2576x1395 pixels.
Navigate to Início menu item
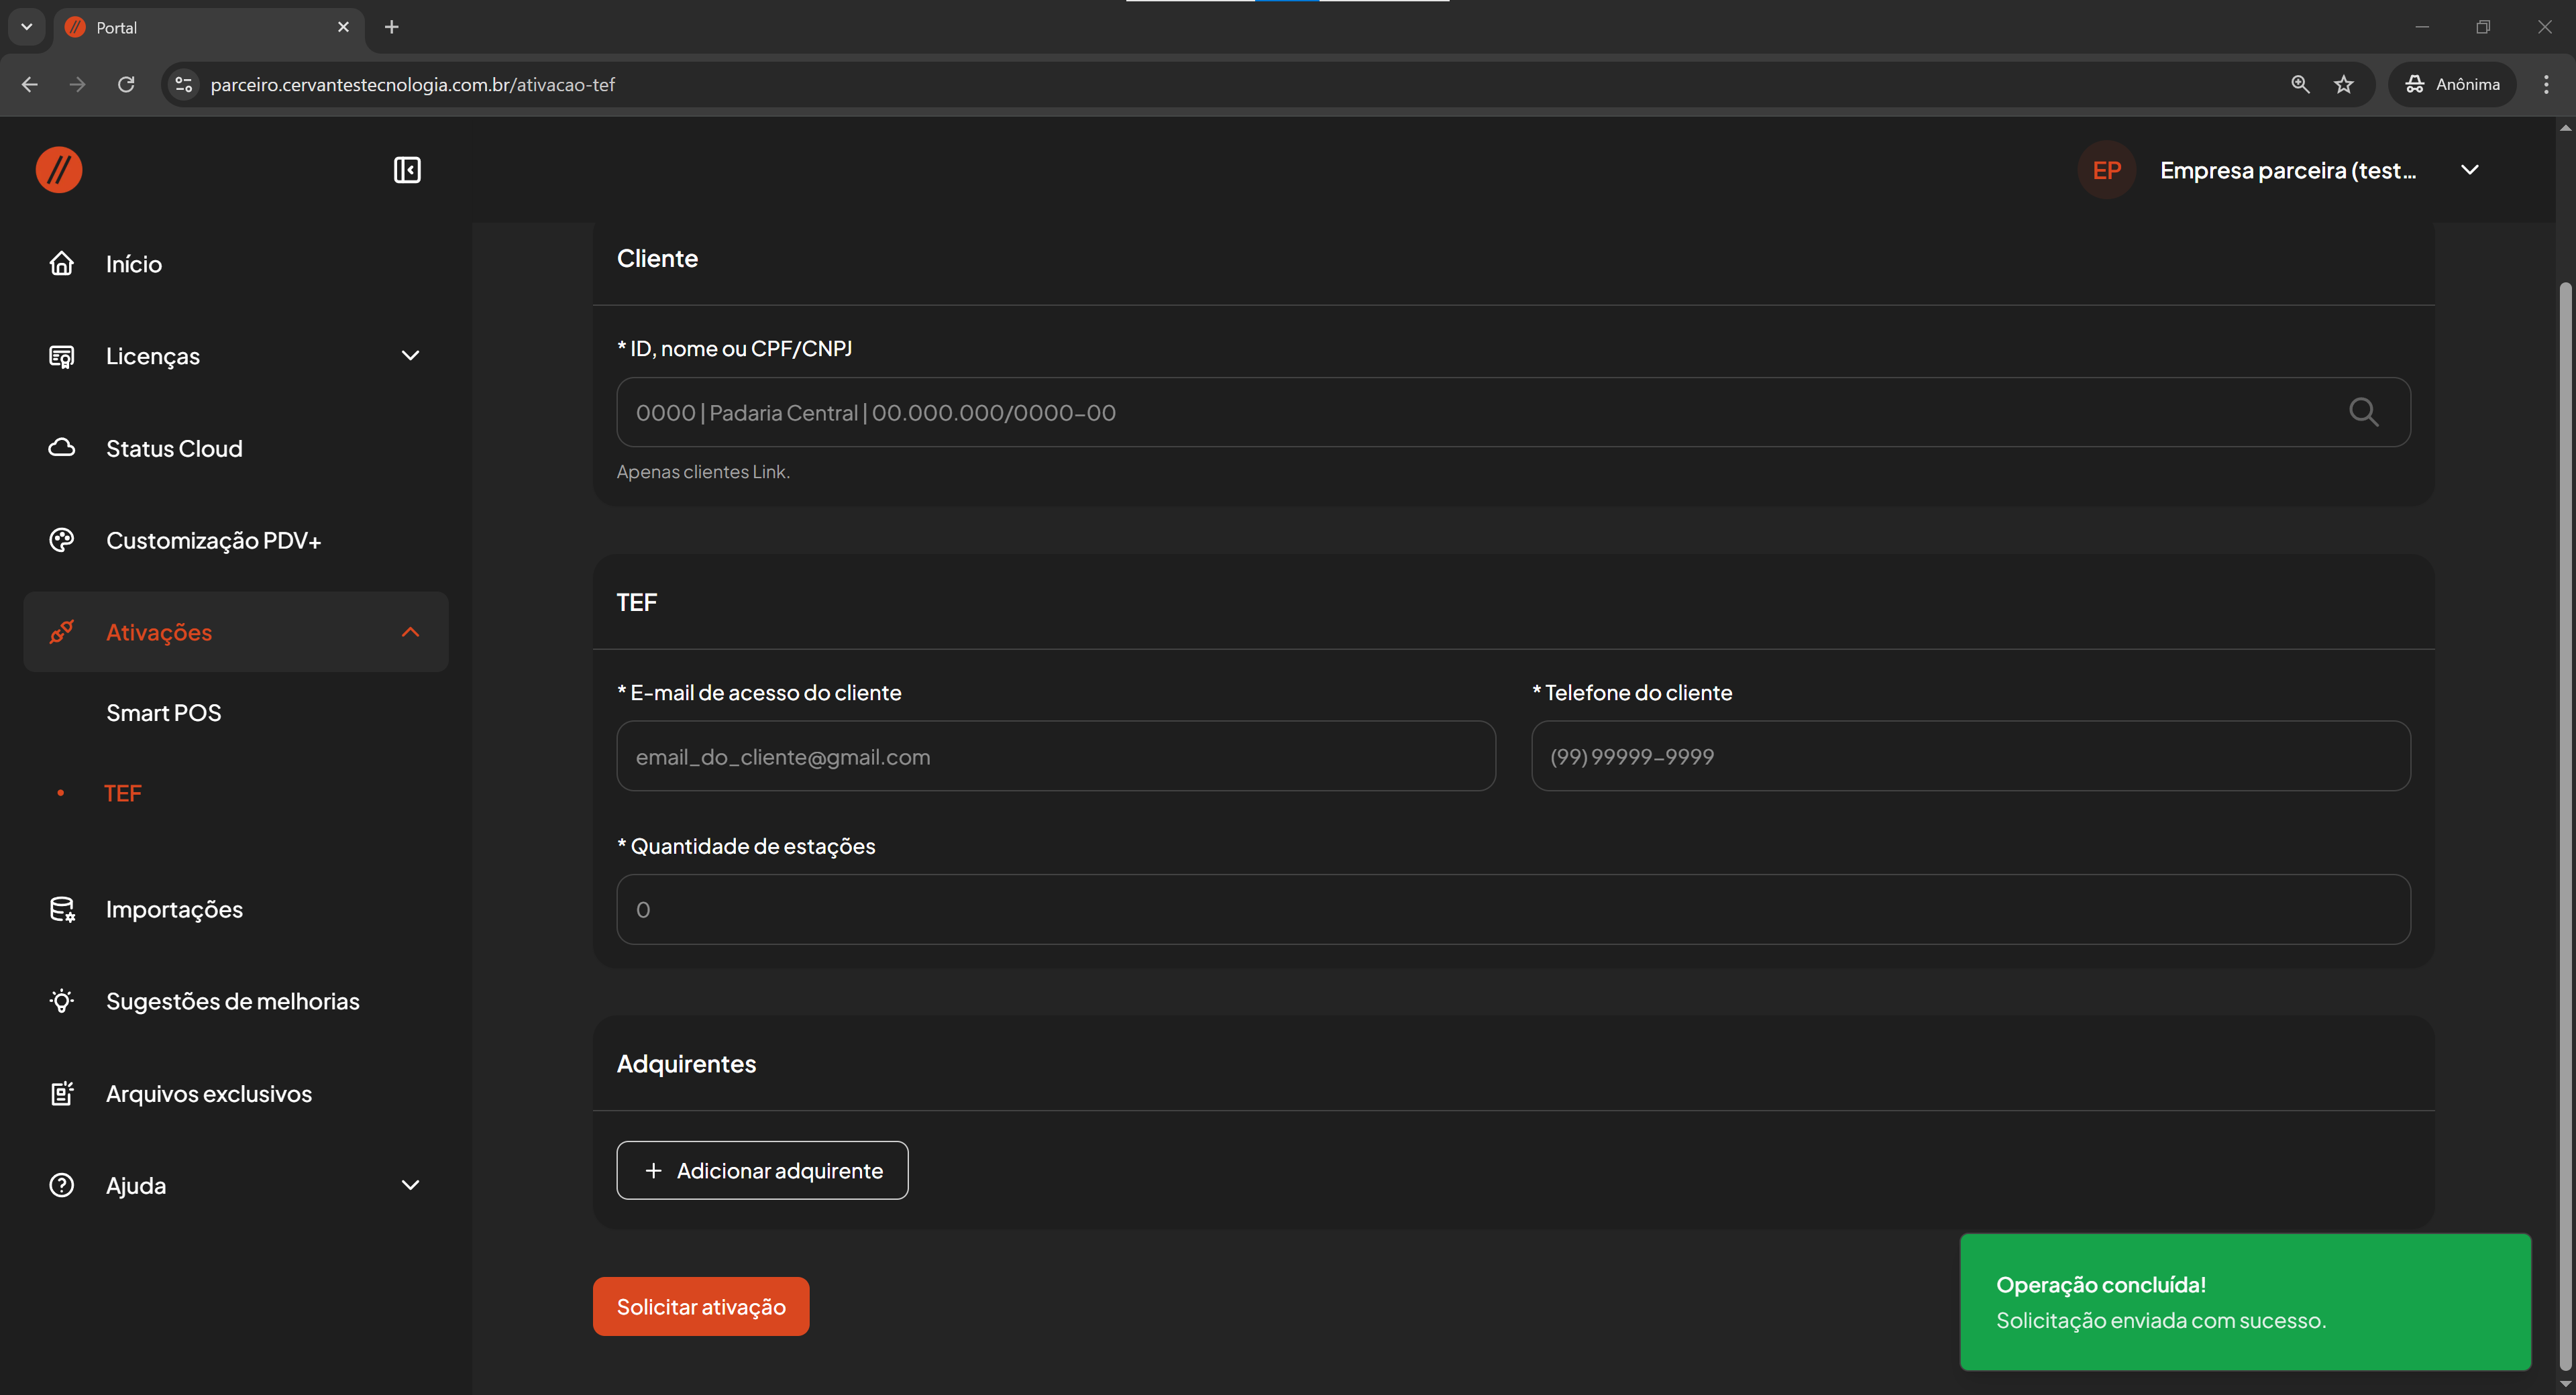(x=134, y=264)
